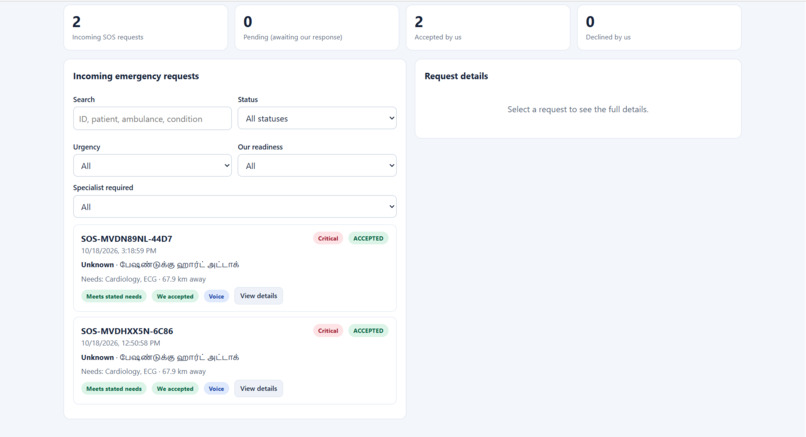806x437 pixels.
Task: Click timestamp 10/18/2026, 12:50:58 PM
Action: pos(121,343)
